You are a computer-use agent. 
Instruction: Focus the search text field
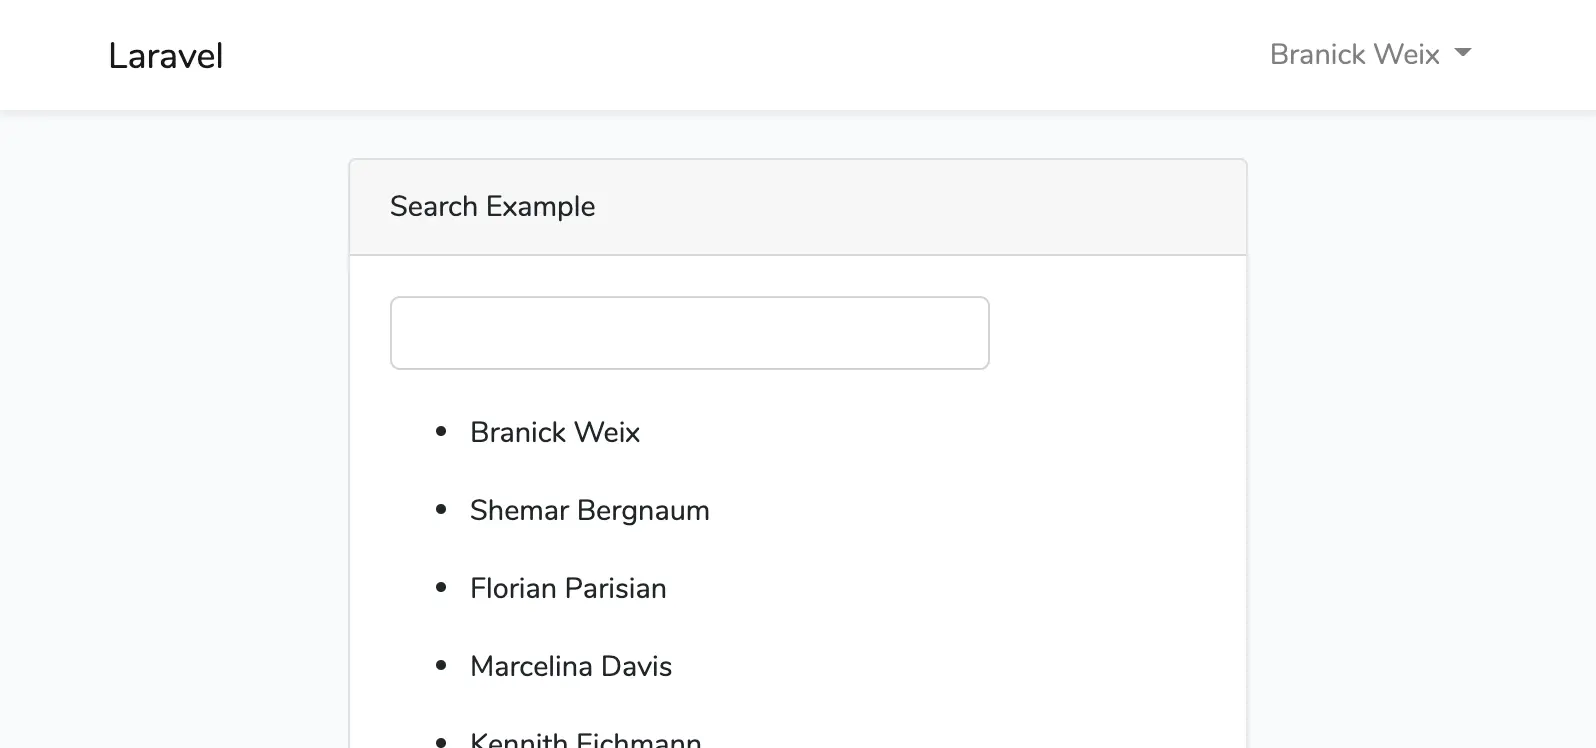(x=689, y=333)
